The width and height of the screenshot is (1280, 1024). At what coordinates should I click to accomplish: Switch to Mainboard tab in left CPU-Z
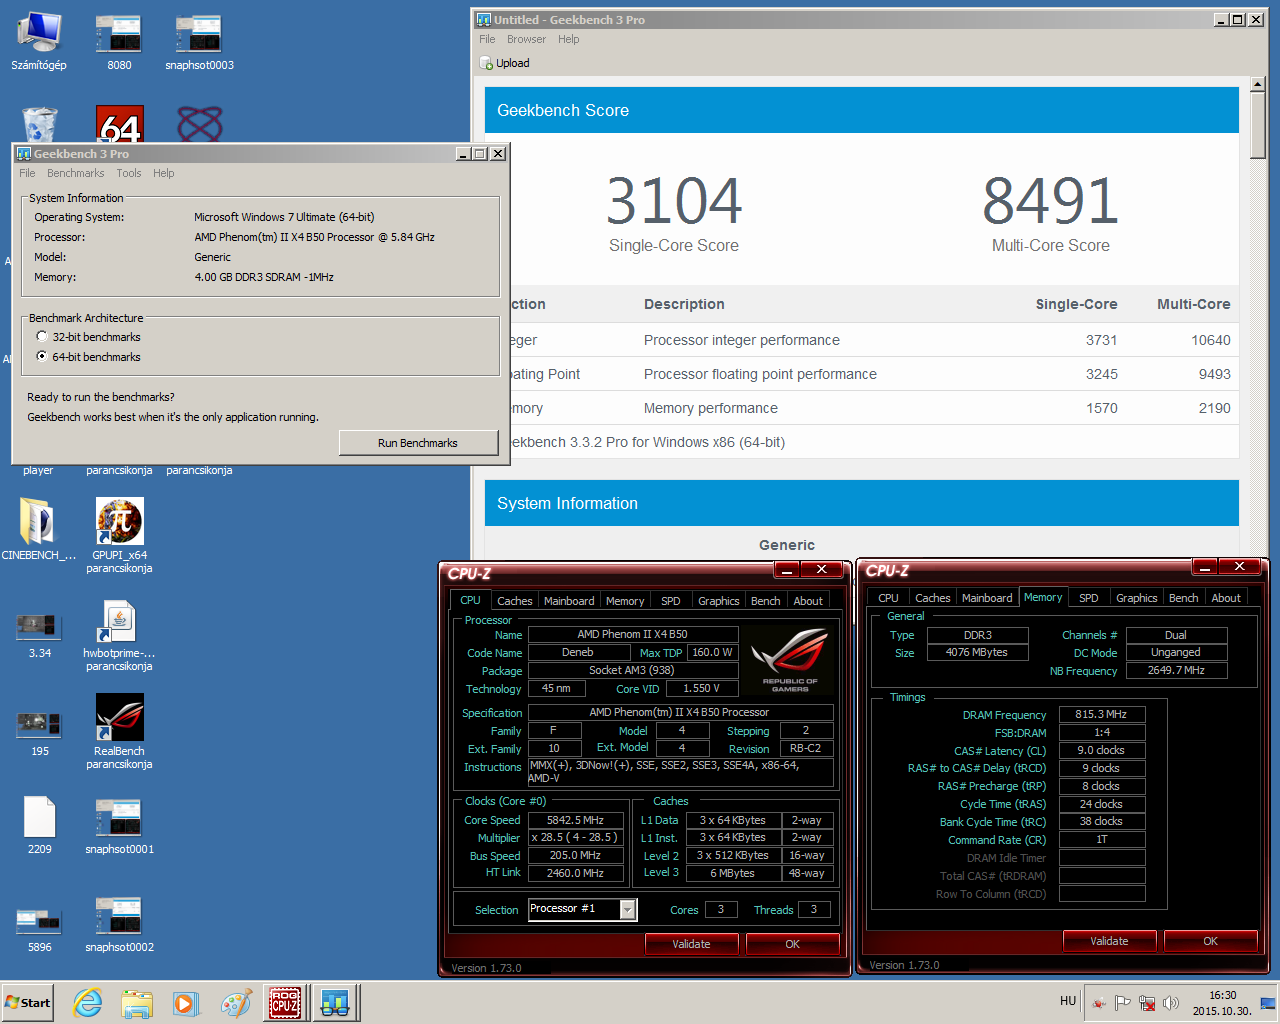point(569,601)
